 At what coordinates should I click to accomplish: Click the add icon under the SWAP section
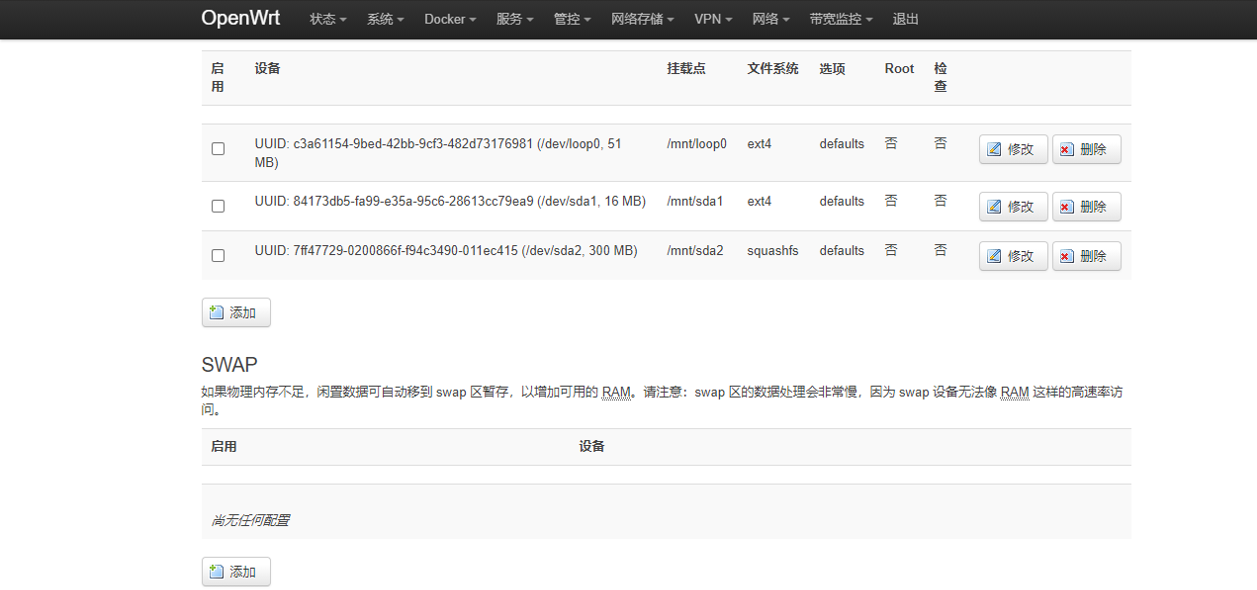tap(219, 571)
